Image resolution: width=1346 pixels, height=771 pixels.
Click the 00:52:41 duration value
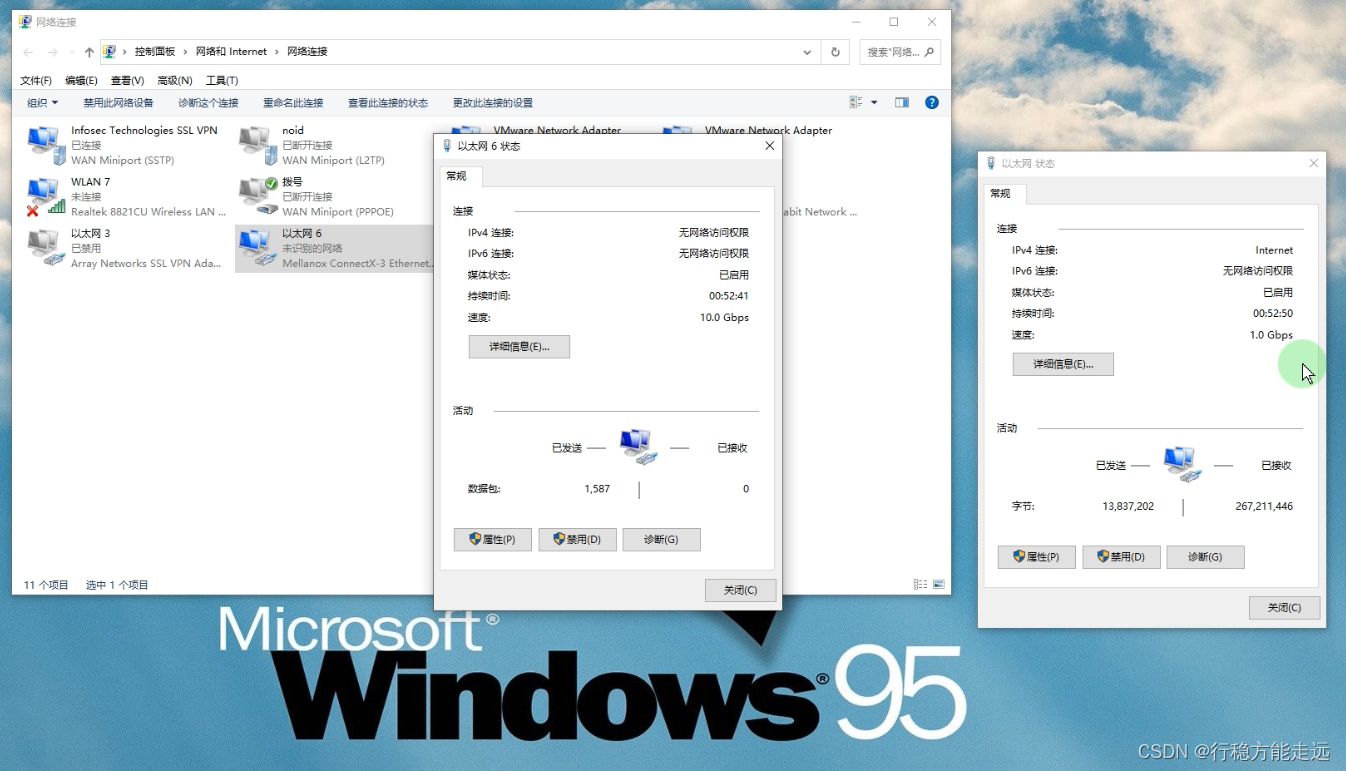729,296
